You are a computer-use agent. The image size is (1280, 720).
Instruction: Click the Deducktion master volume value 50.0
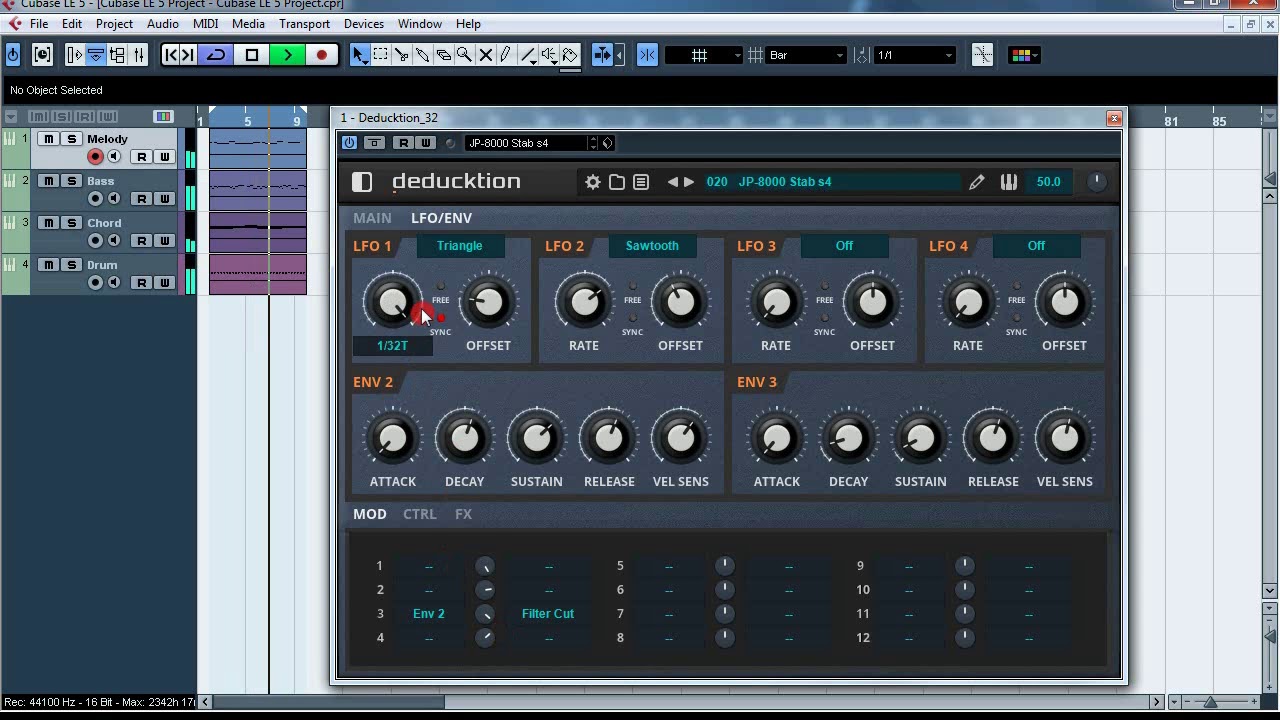(1048, 182)
